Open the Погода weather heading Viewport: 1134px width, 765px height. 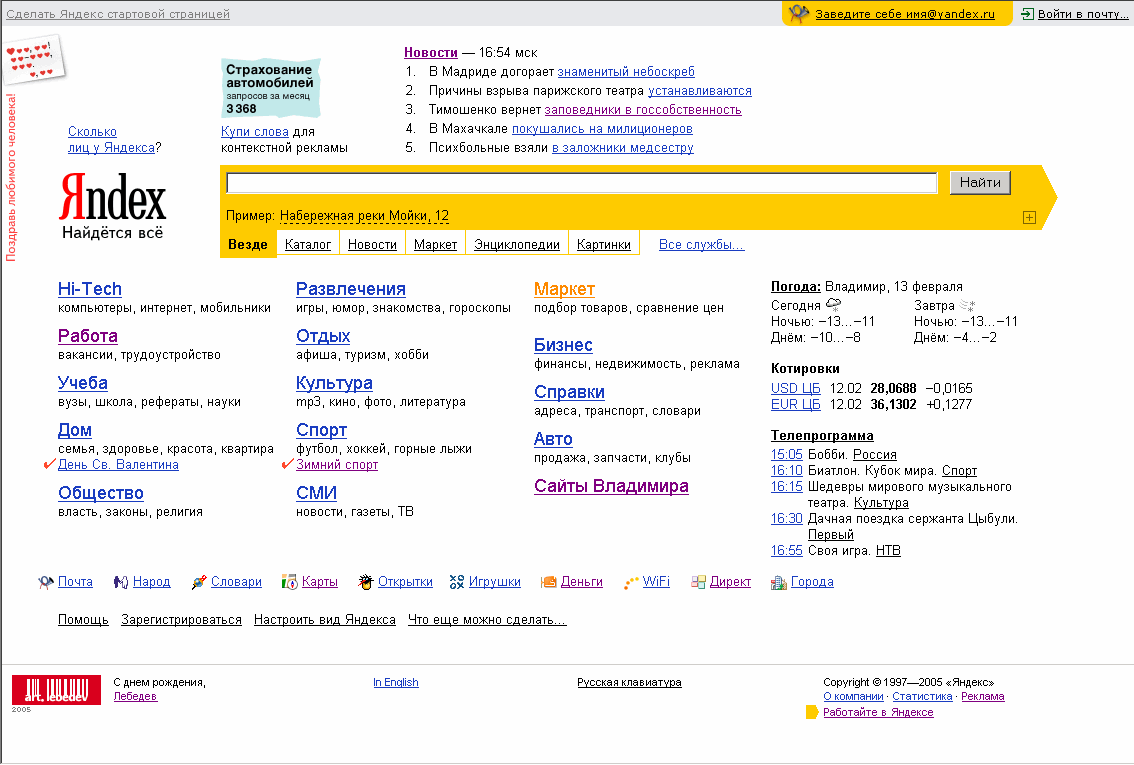click(x=796, y=286)
